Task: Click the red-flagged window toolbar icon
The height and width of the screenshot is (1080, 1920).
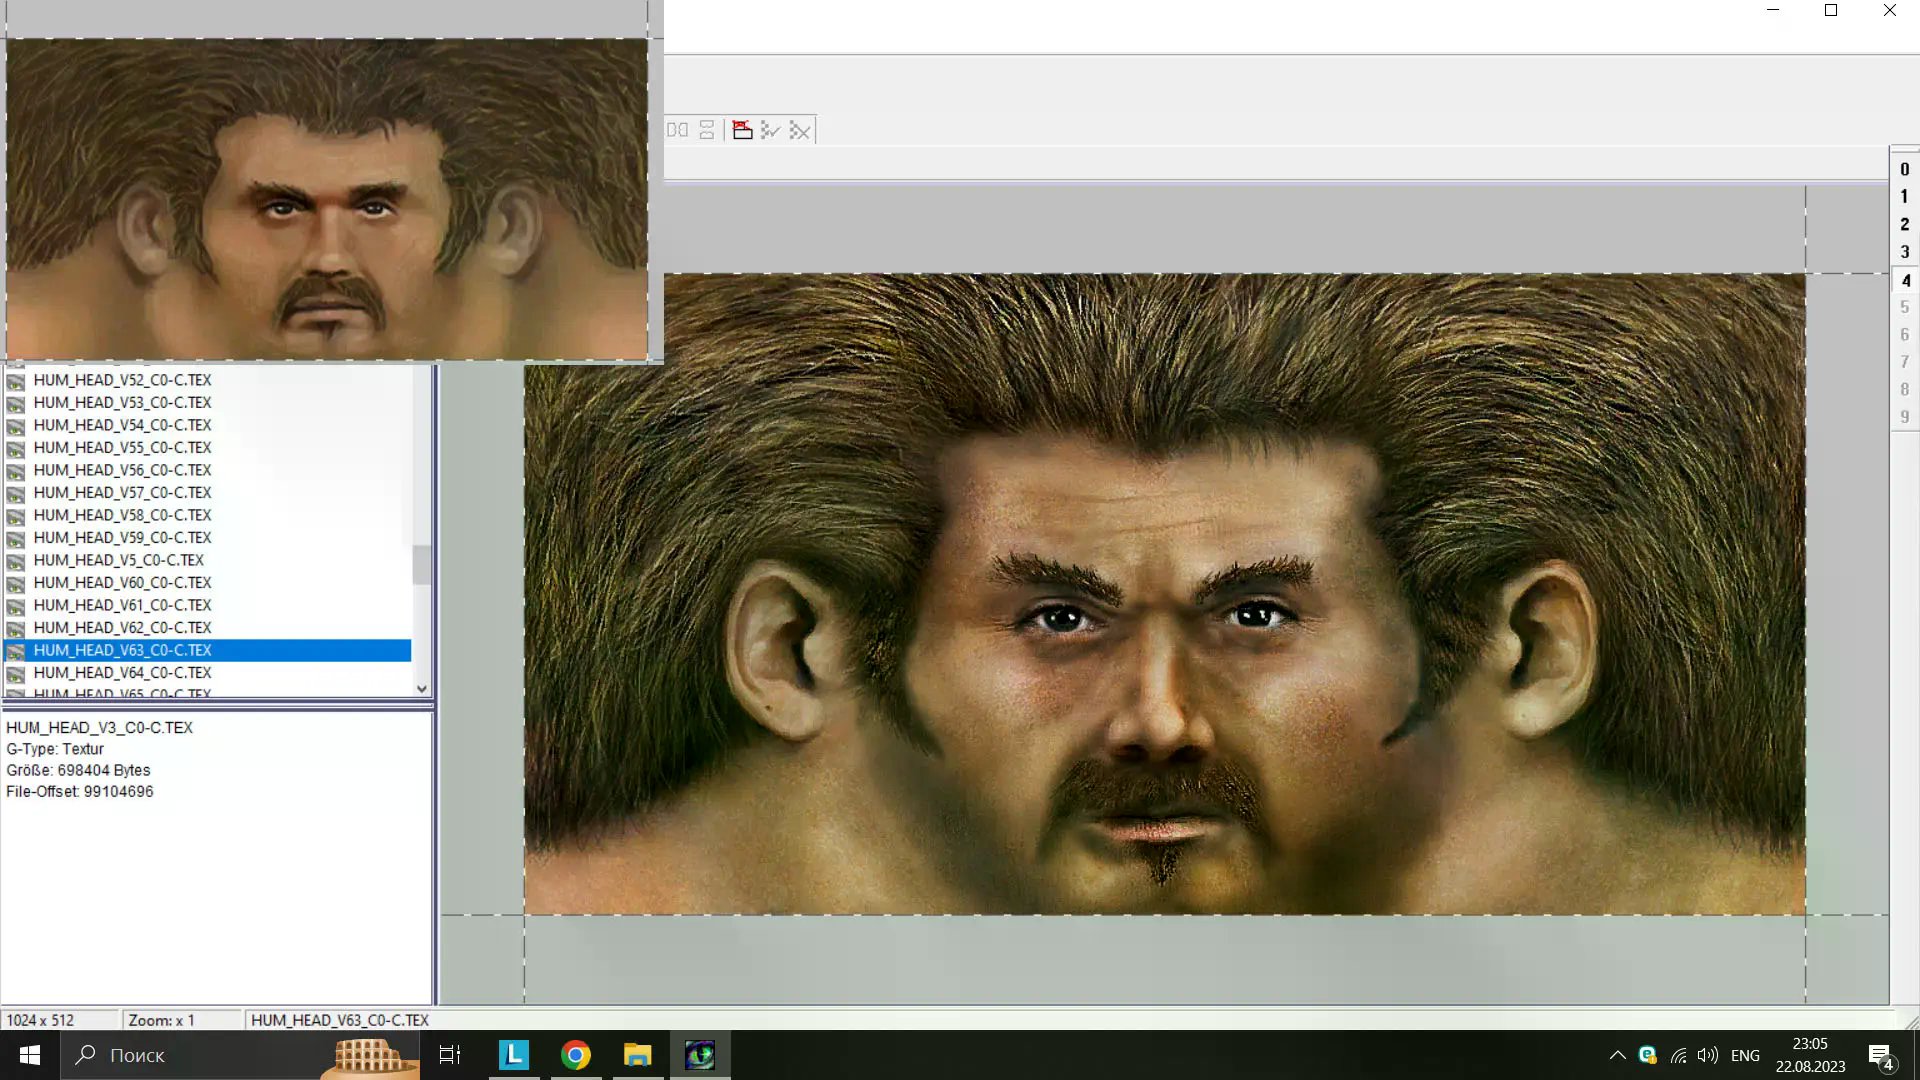Action: pyautogui.click(x=742, y=130)
